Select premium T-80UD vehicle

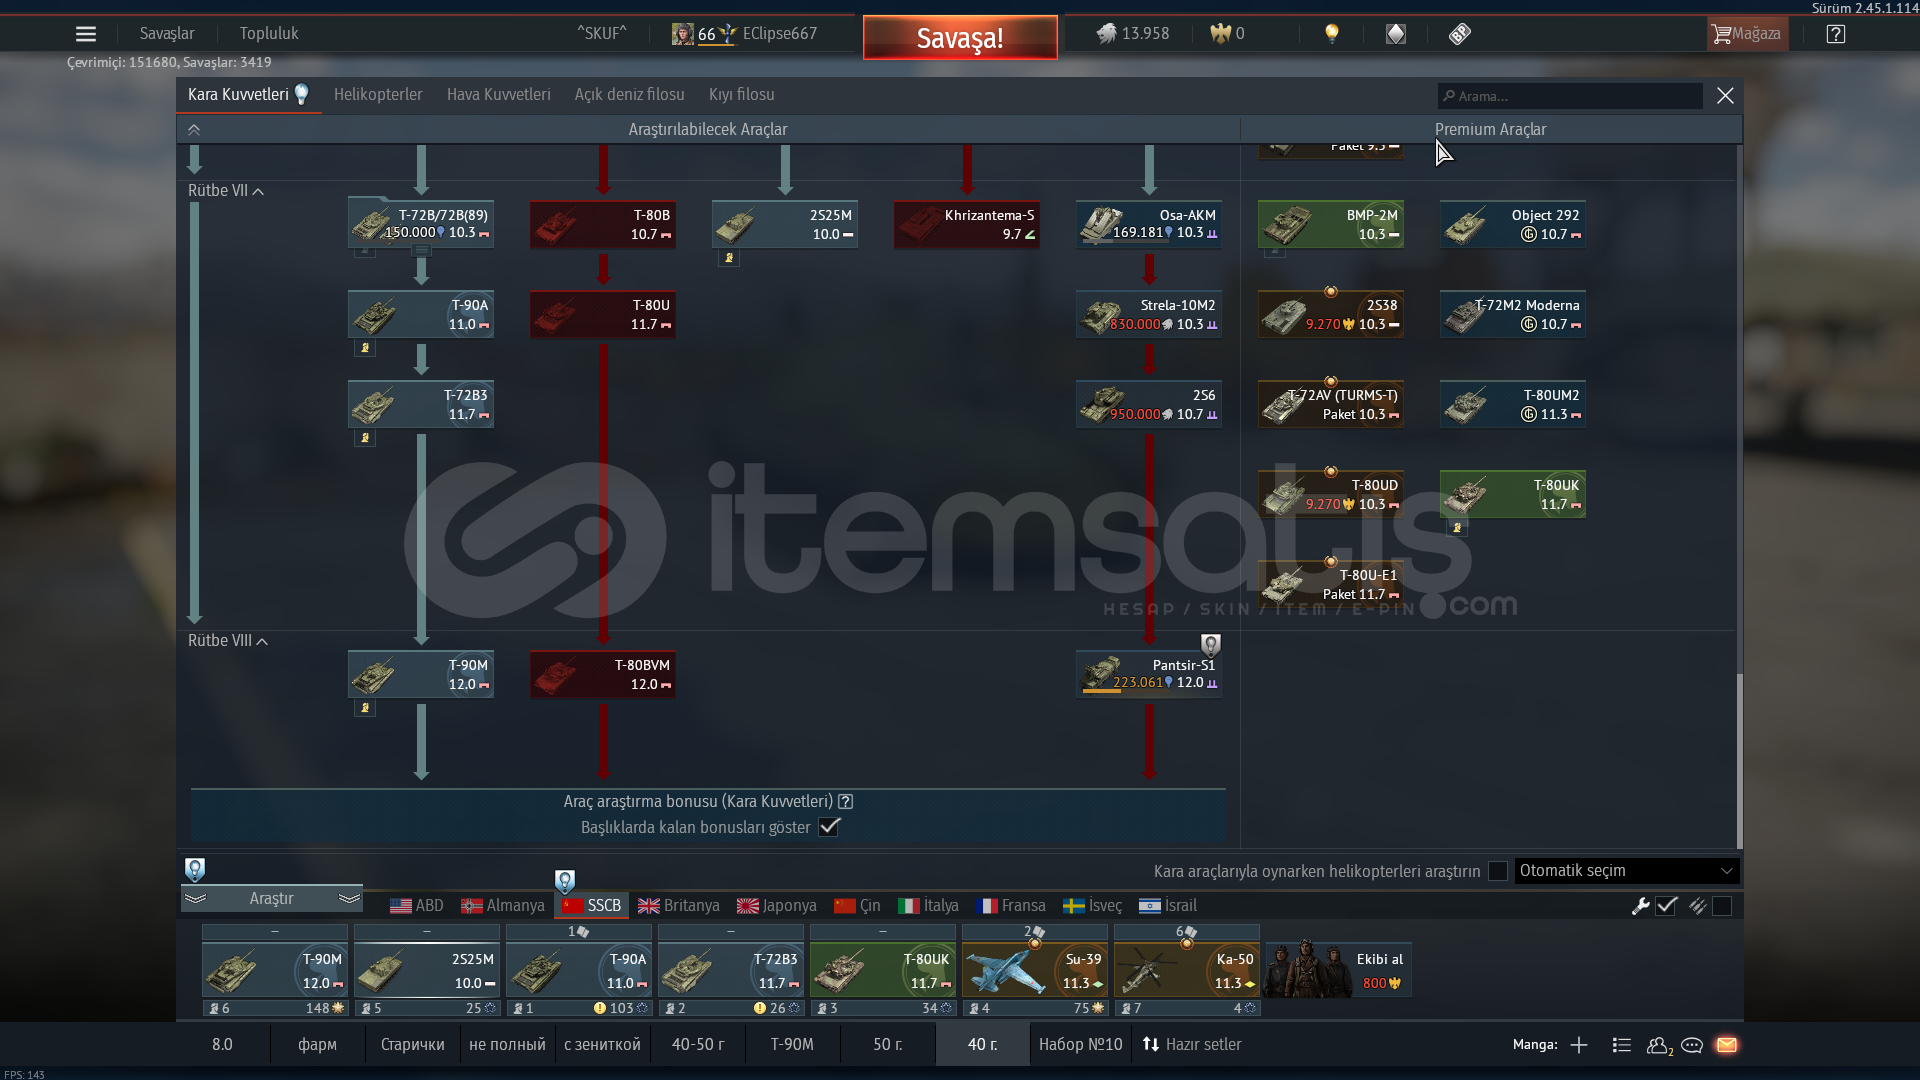[x=1331, y=494]
